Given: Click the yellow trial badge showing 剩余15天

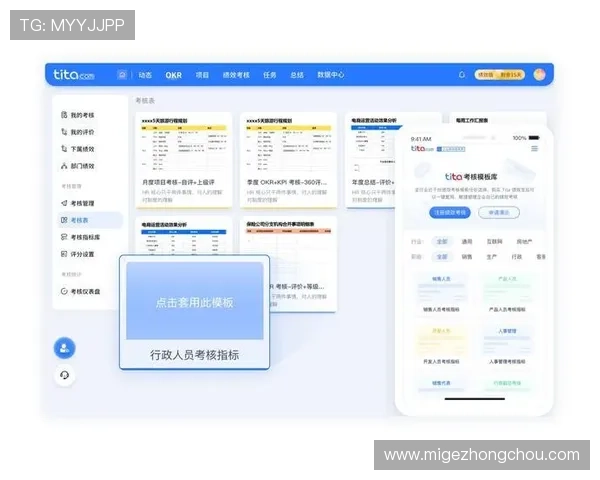Looking at the screenshot, I should (x=500, y=75).
